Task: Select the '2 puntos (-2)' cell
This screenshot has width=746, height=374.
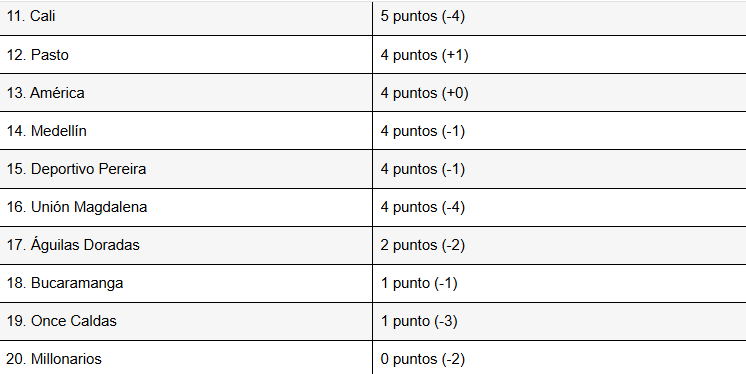Action: click(560, 245)
